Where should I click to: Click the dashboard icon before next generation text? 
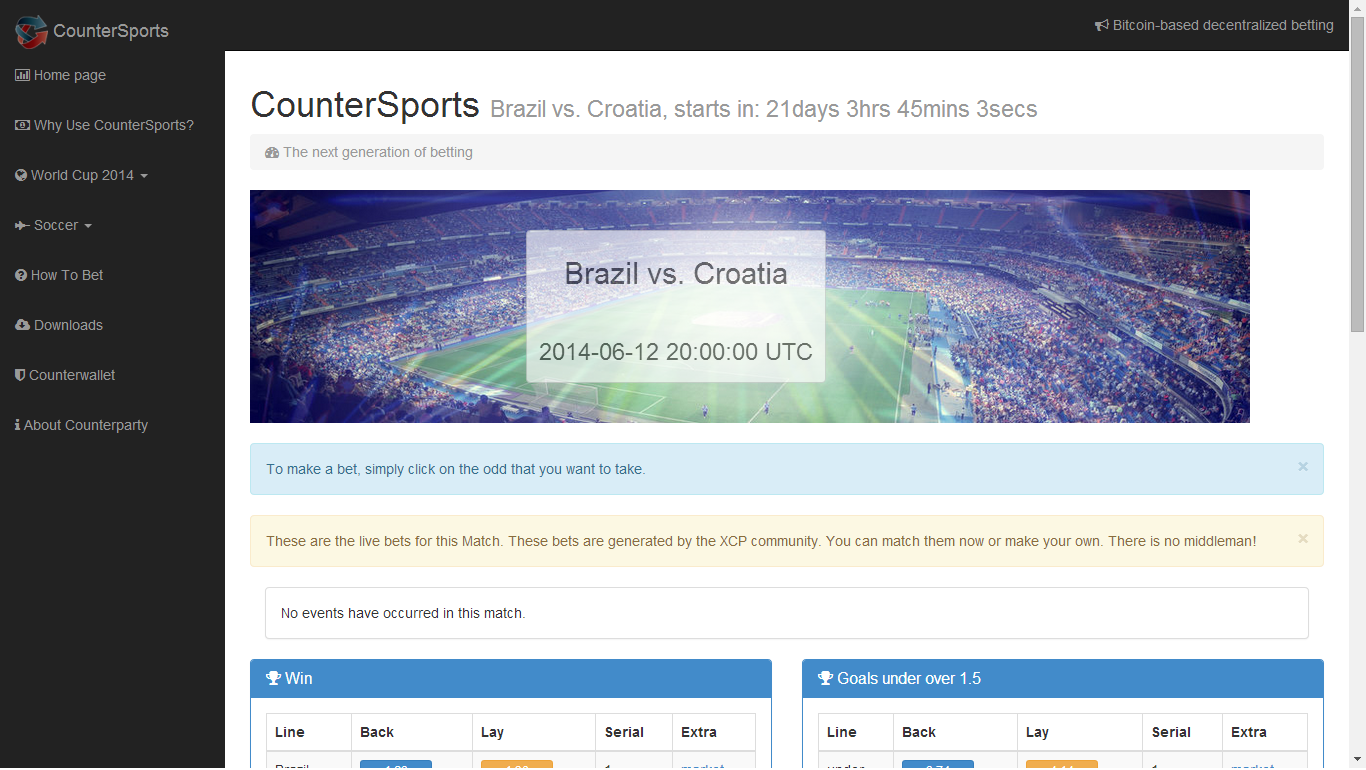pos(272,153)
